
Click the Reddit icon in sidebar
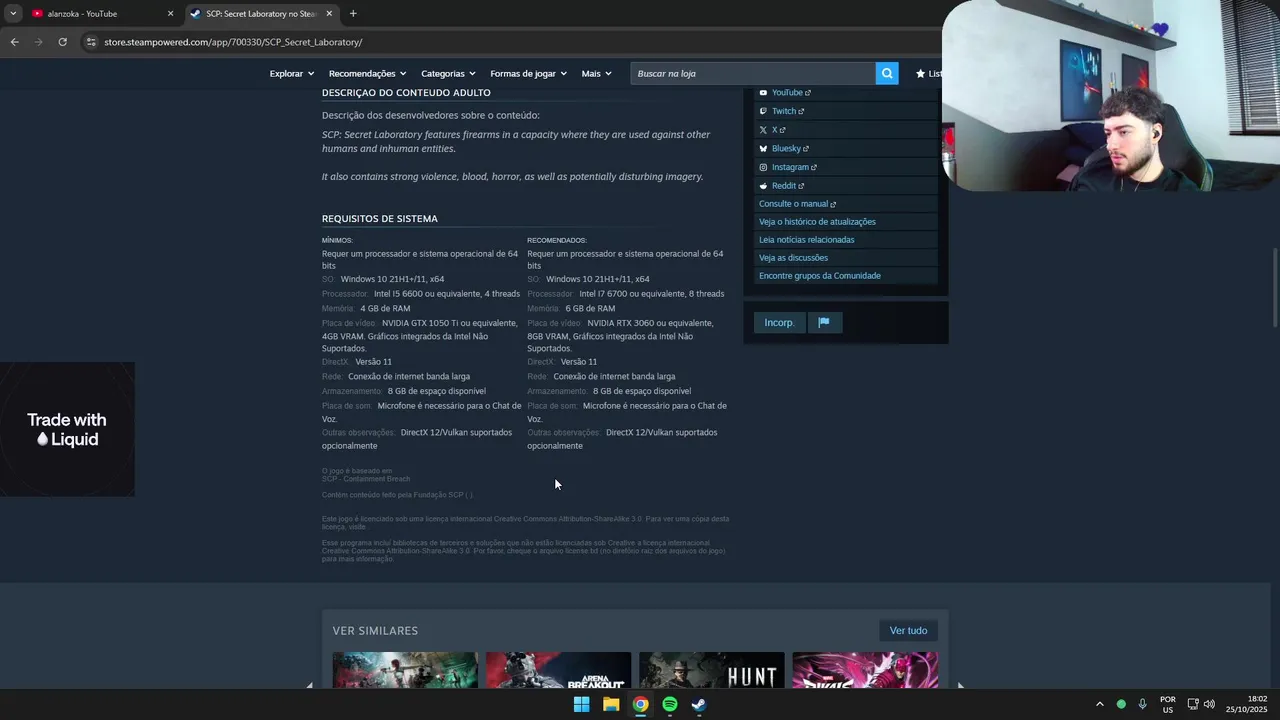point(763,186)
